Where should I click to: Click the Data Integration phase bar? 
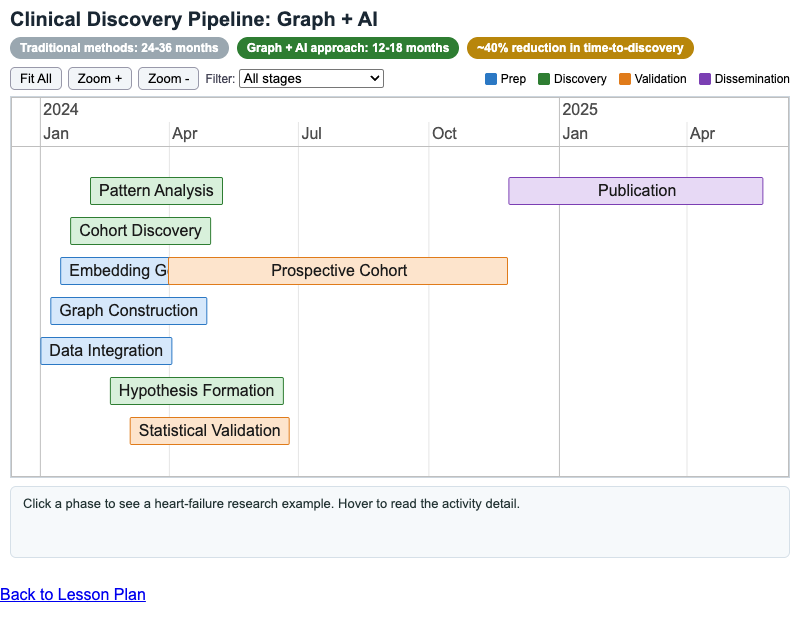click(x=106, y=351)
